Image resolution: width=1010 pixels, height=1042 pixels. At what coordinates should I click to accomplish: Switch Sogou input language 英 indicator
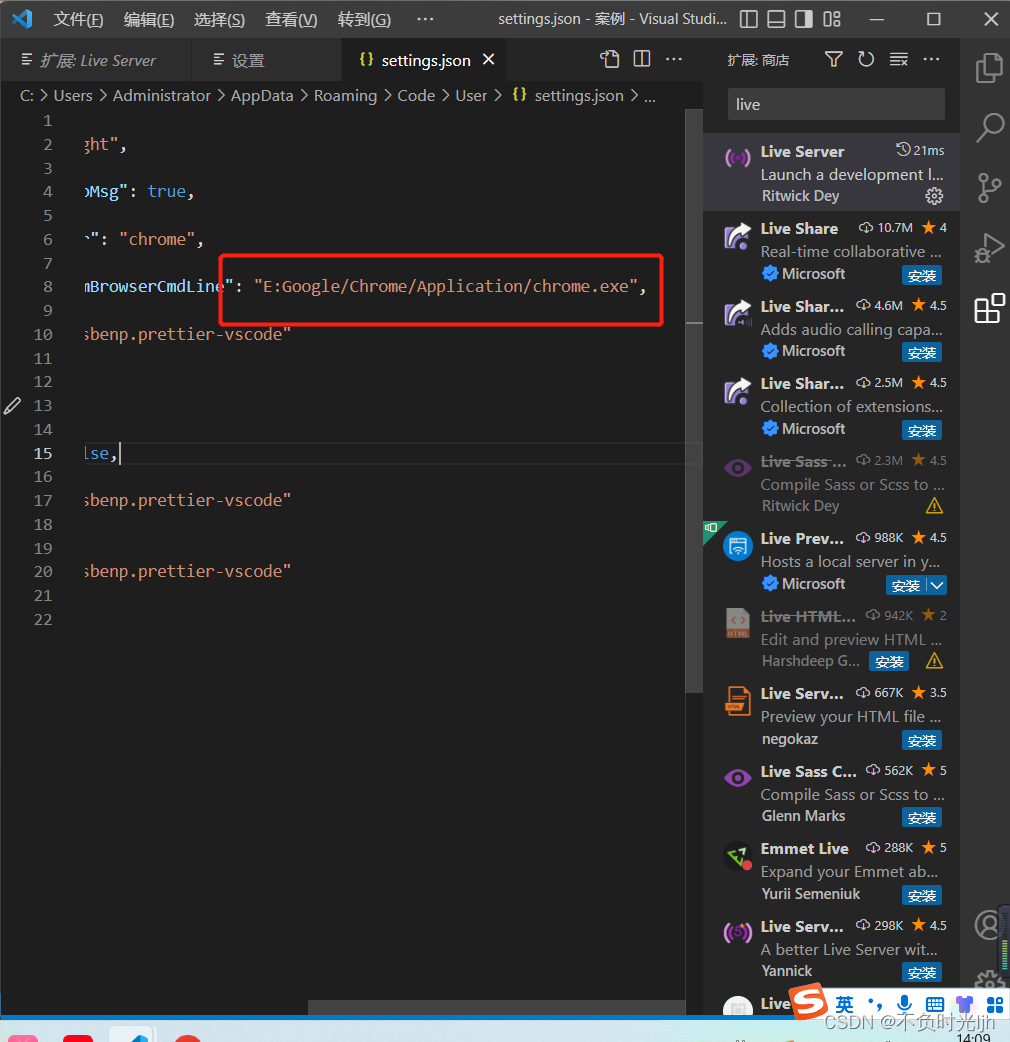[844, 1004]
